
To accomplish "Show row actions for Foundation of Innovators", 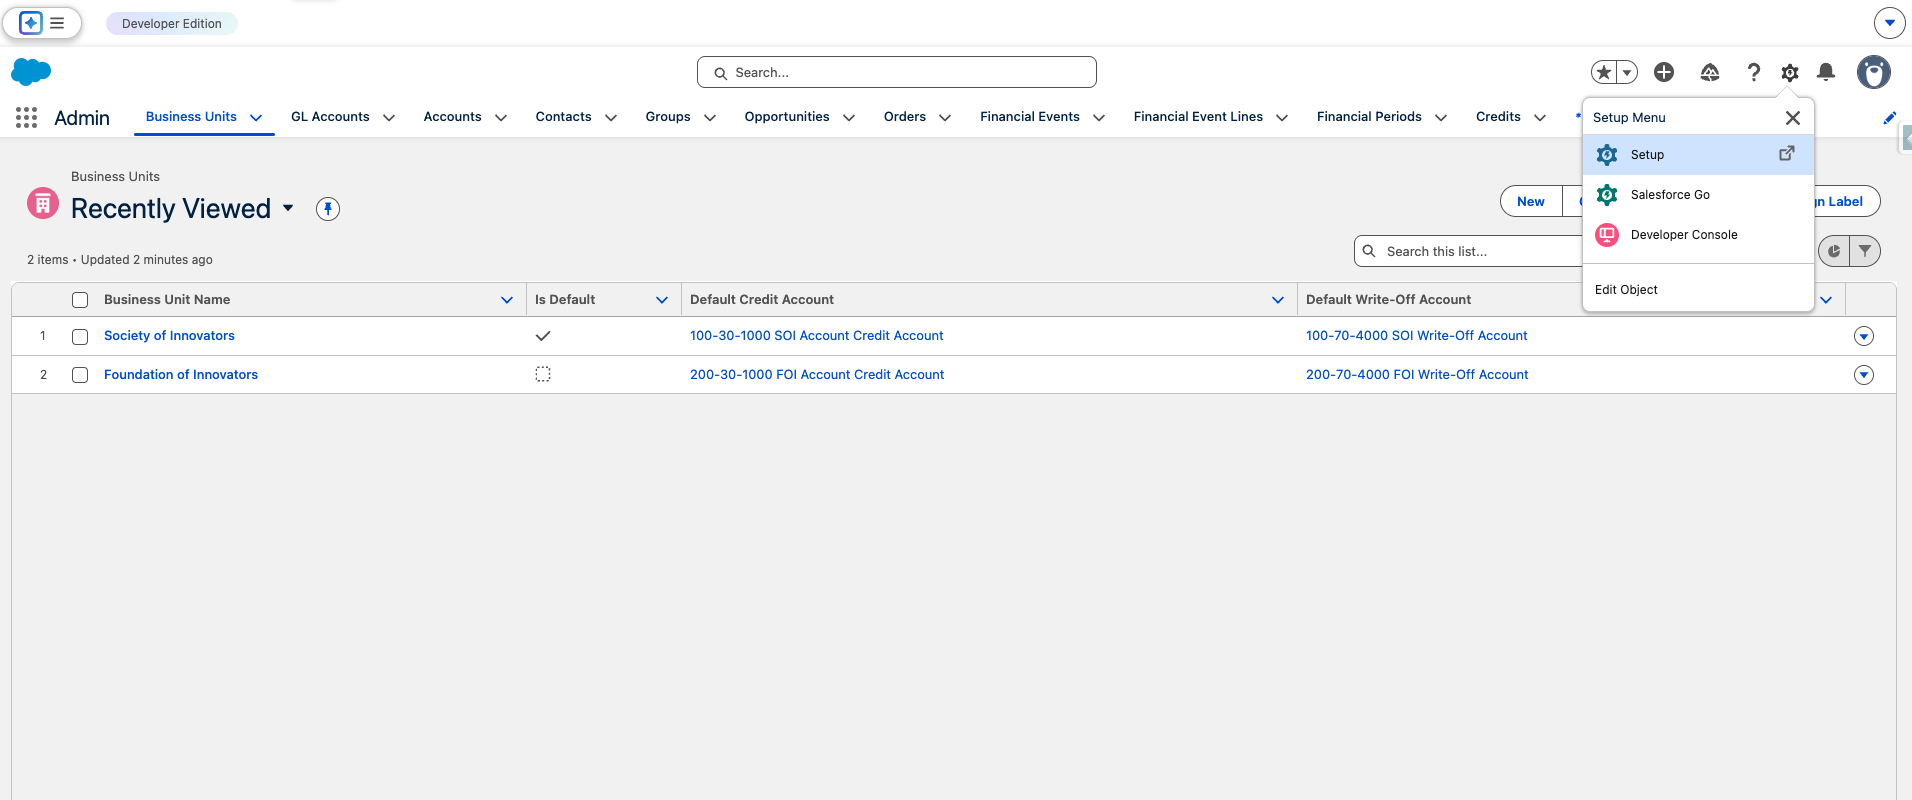I will tap(1864, 375).
